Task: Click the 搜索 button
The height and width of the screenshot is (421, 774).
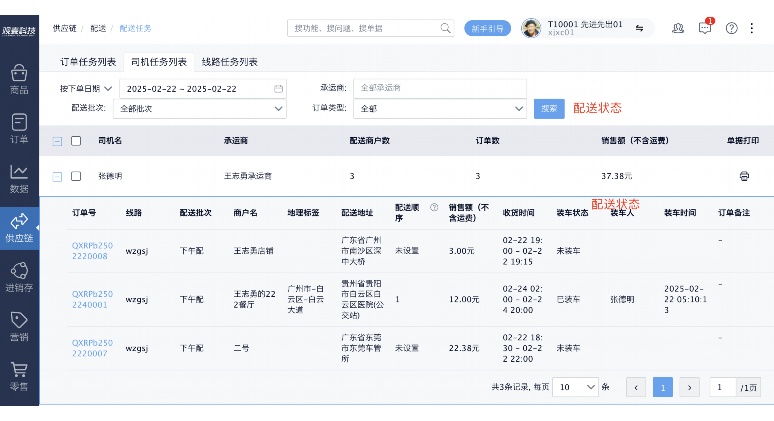Action: pyautogui.click(x=549, y=109)
